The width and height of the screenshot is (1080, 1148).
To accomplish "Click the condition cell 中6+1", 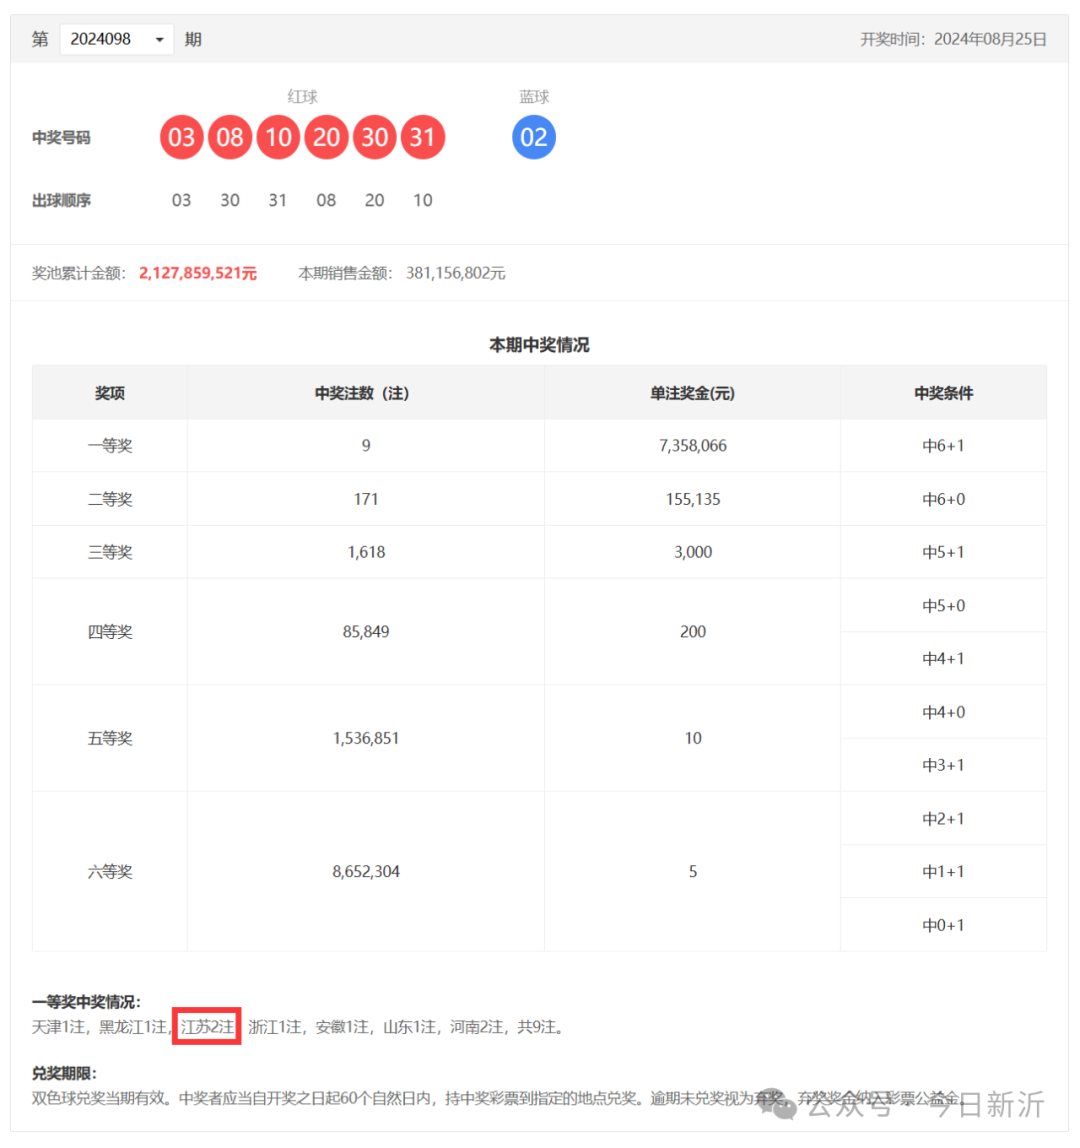I will [944, 446].
